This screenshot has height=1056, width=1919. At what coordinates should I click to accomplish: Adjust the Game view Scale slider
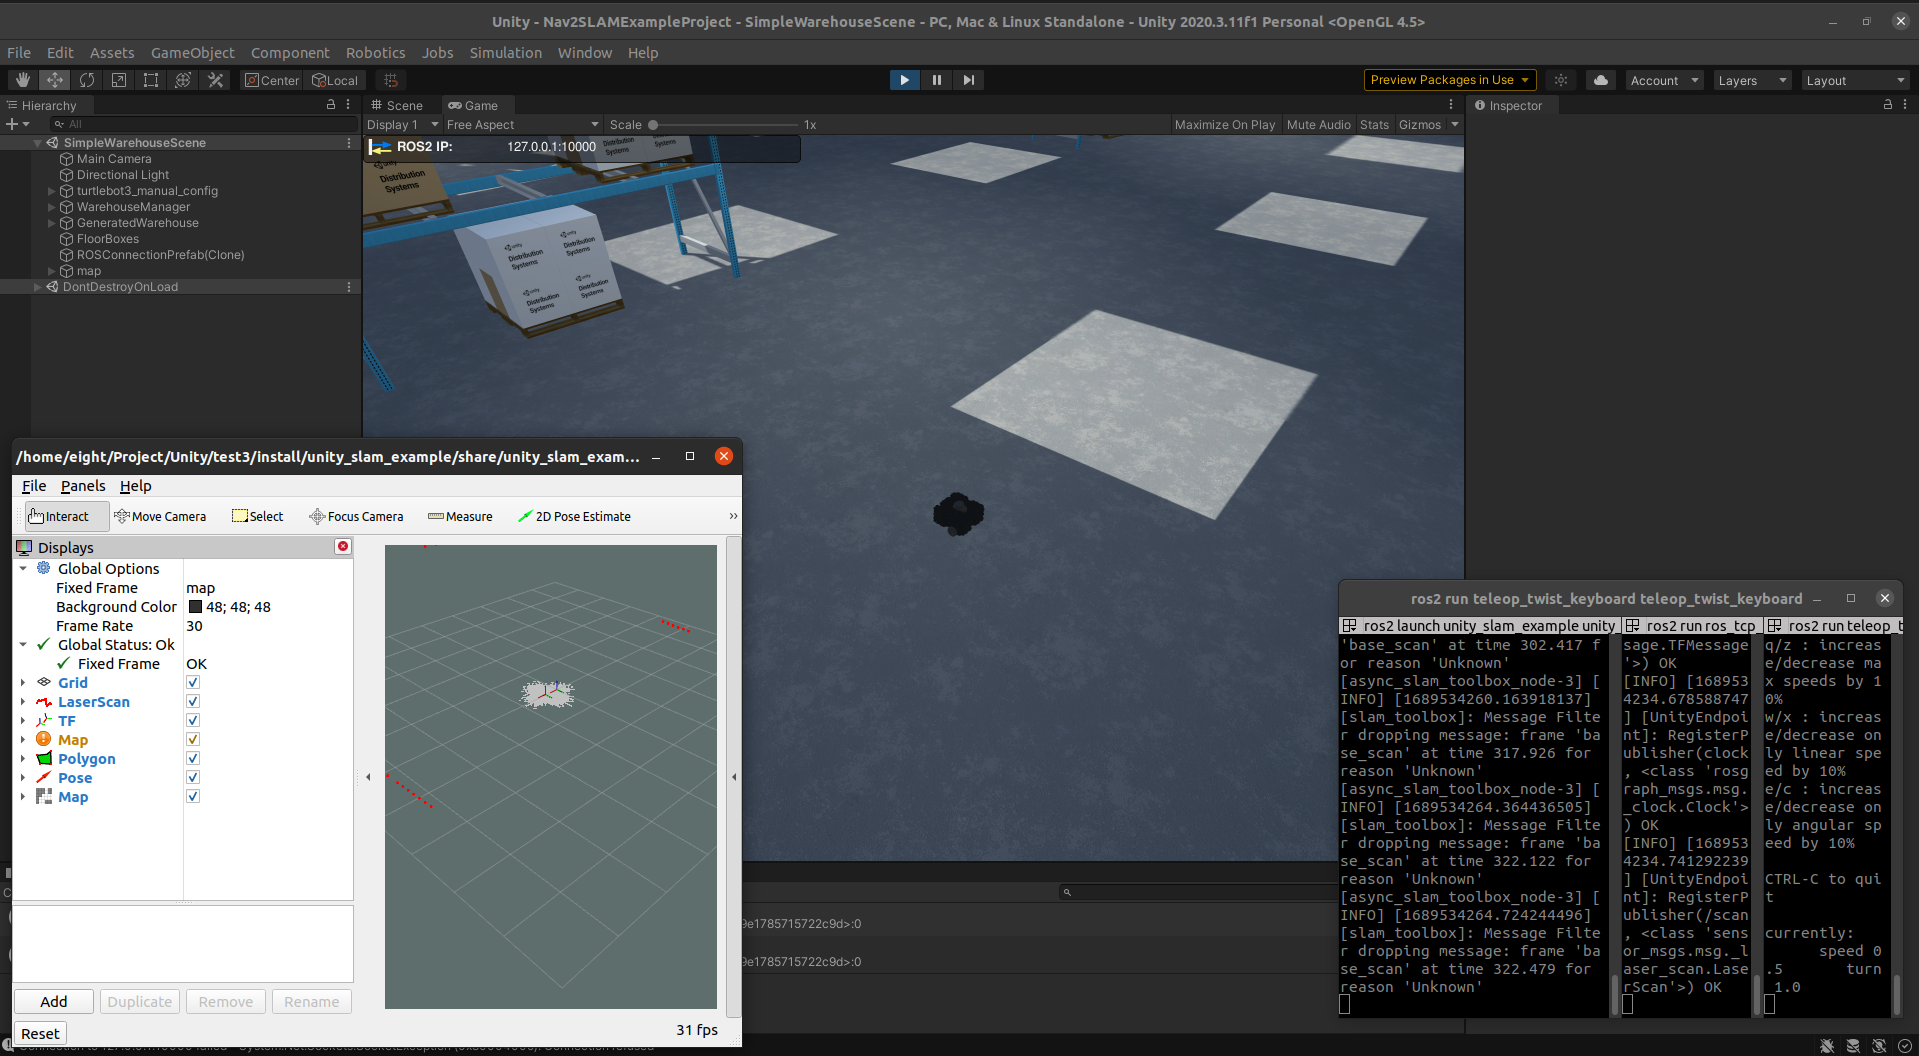[x=726, y=125]
